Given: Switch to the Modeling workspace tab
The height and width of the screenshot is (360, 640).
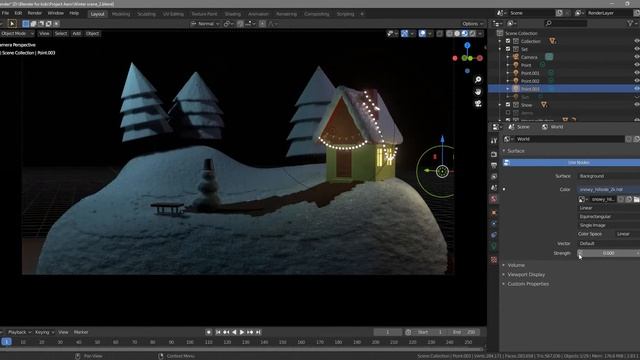Looking at the screenshot, I should pos(121,14).
